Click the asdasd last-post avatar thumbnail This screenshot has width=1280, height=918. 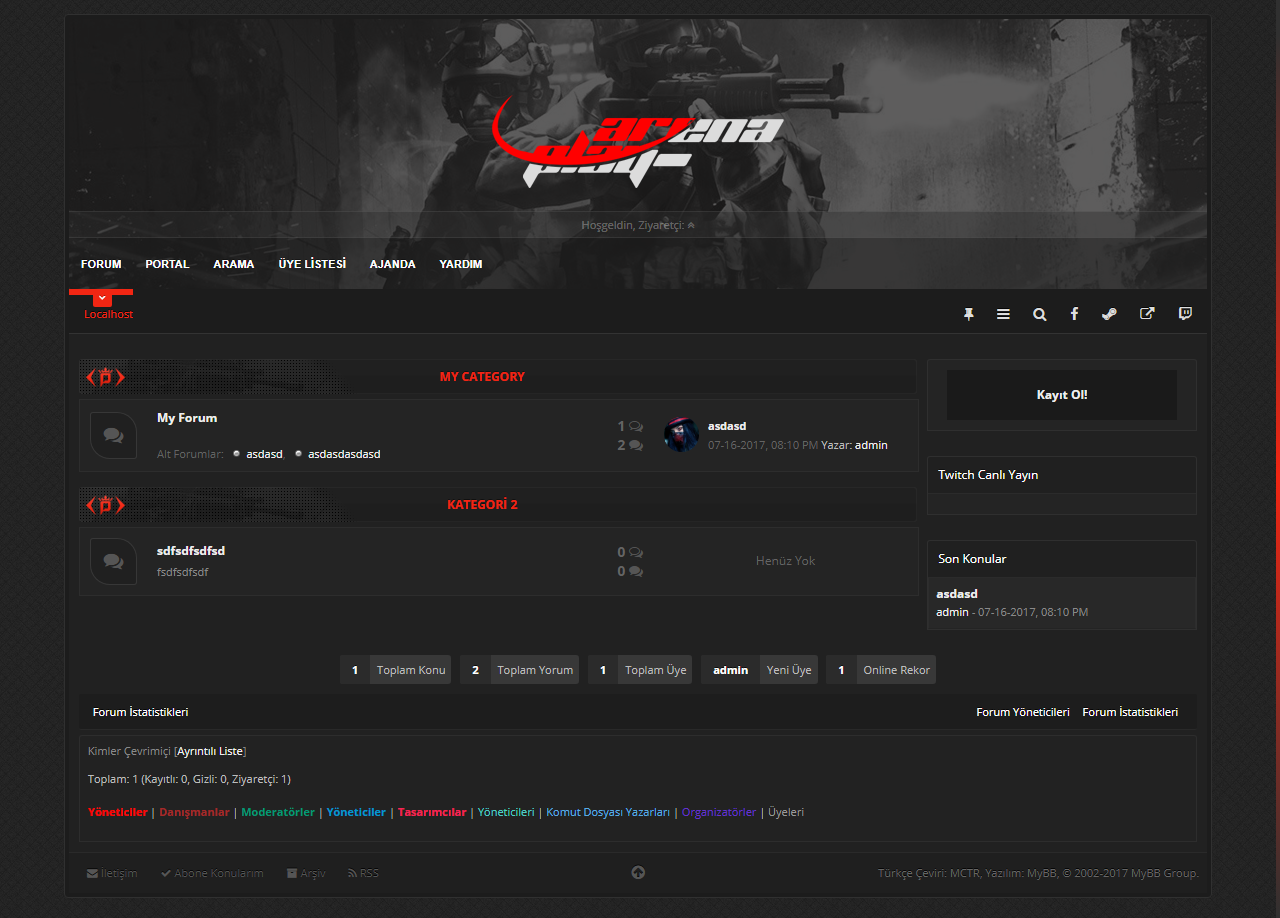(x=681, y=435)
